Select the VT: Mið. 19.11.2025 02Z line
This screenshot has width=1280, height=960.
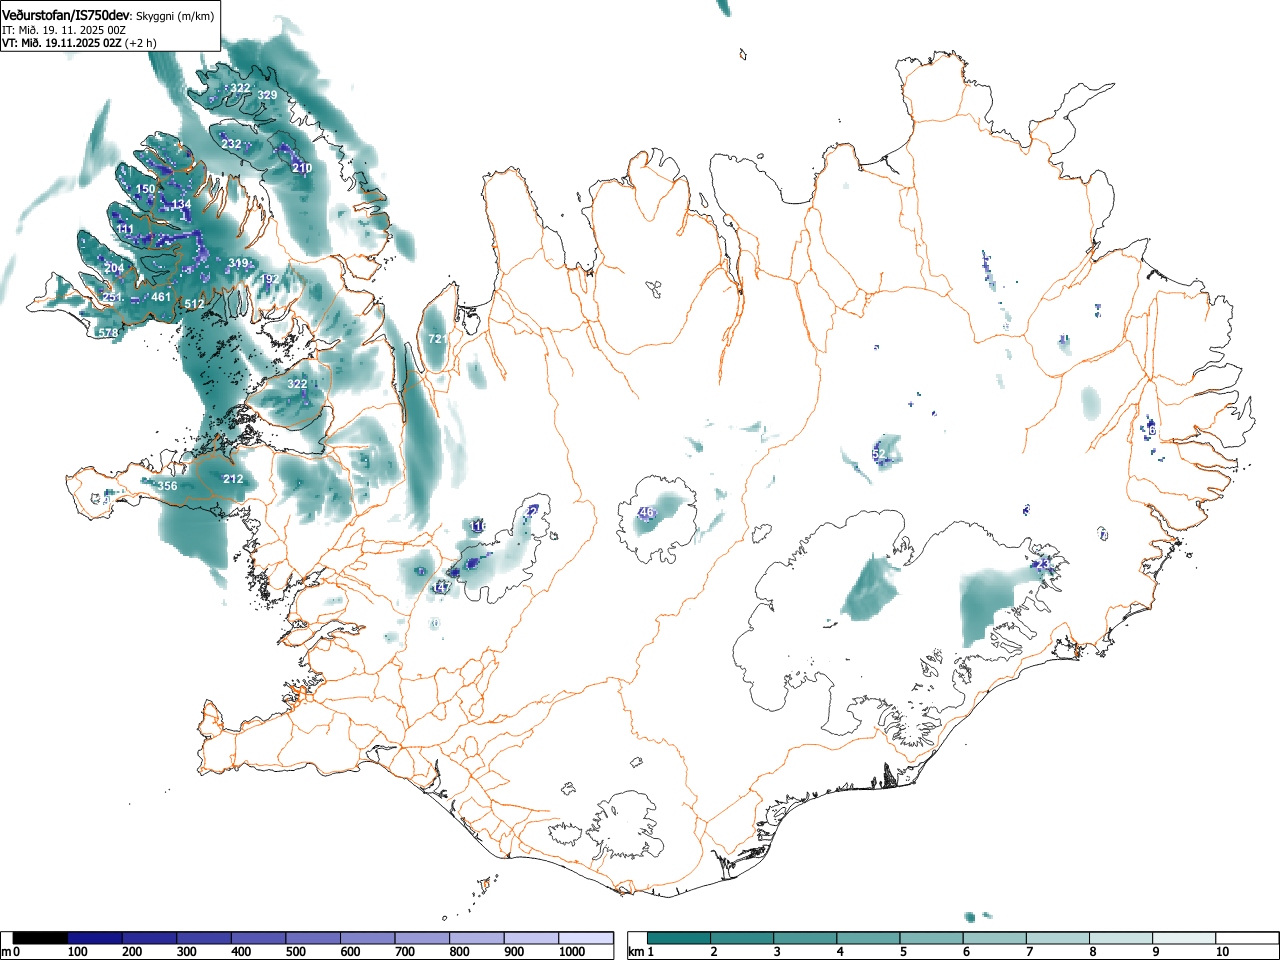pos(62,43)
